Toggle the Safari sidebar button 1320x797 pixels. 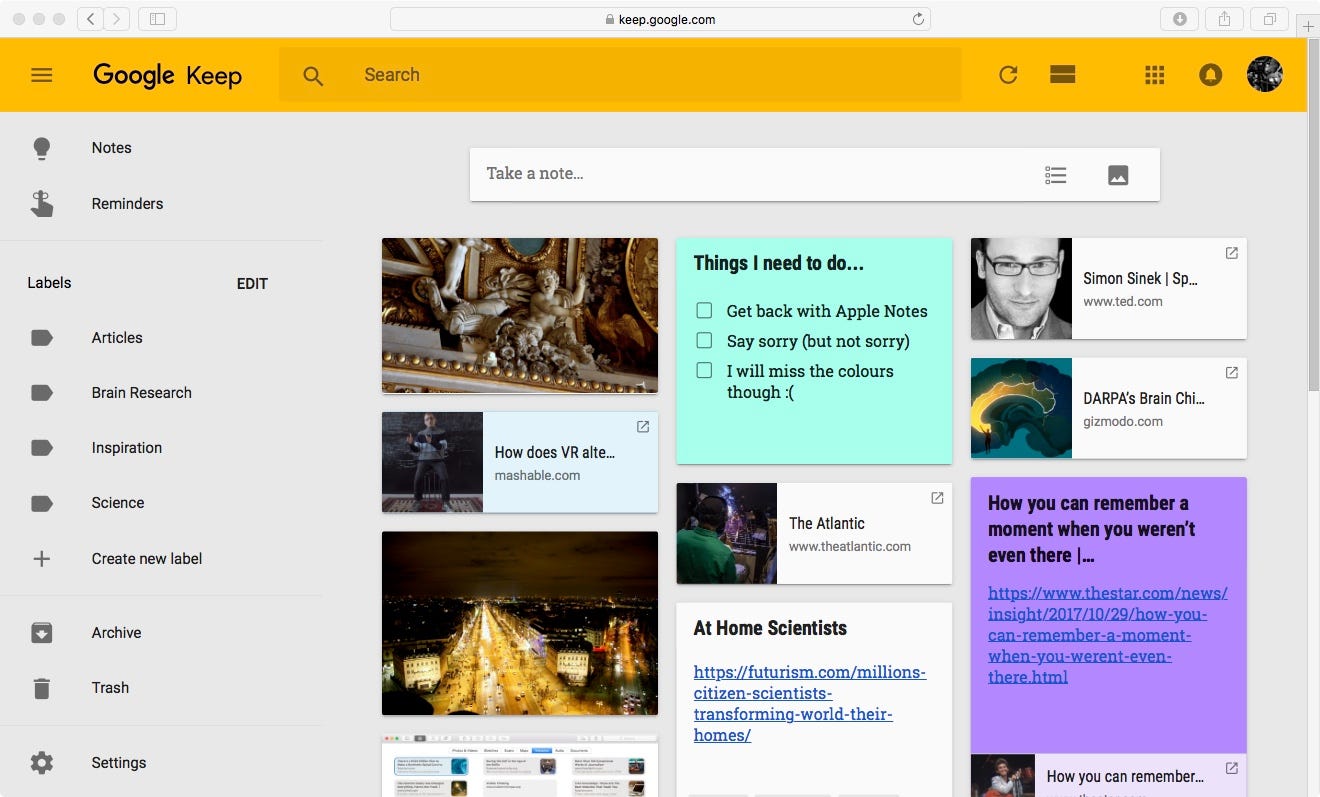157,19
